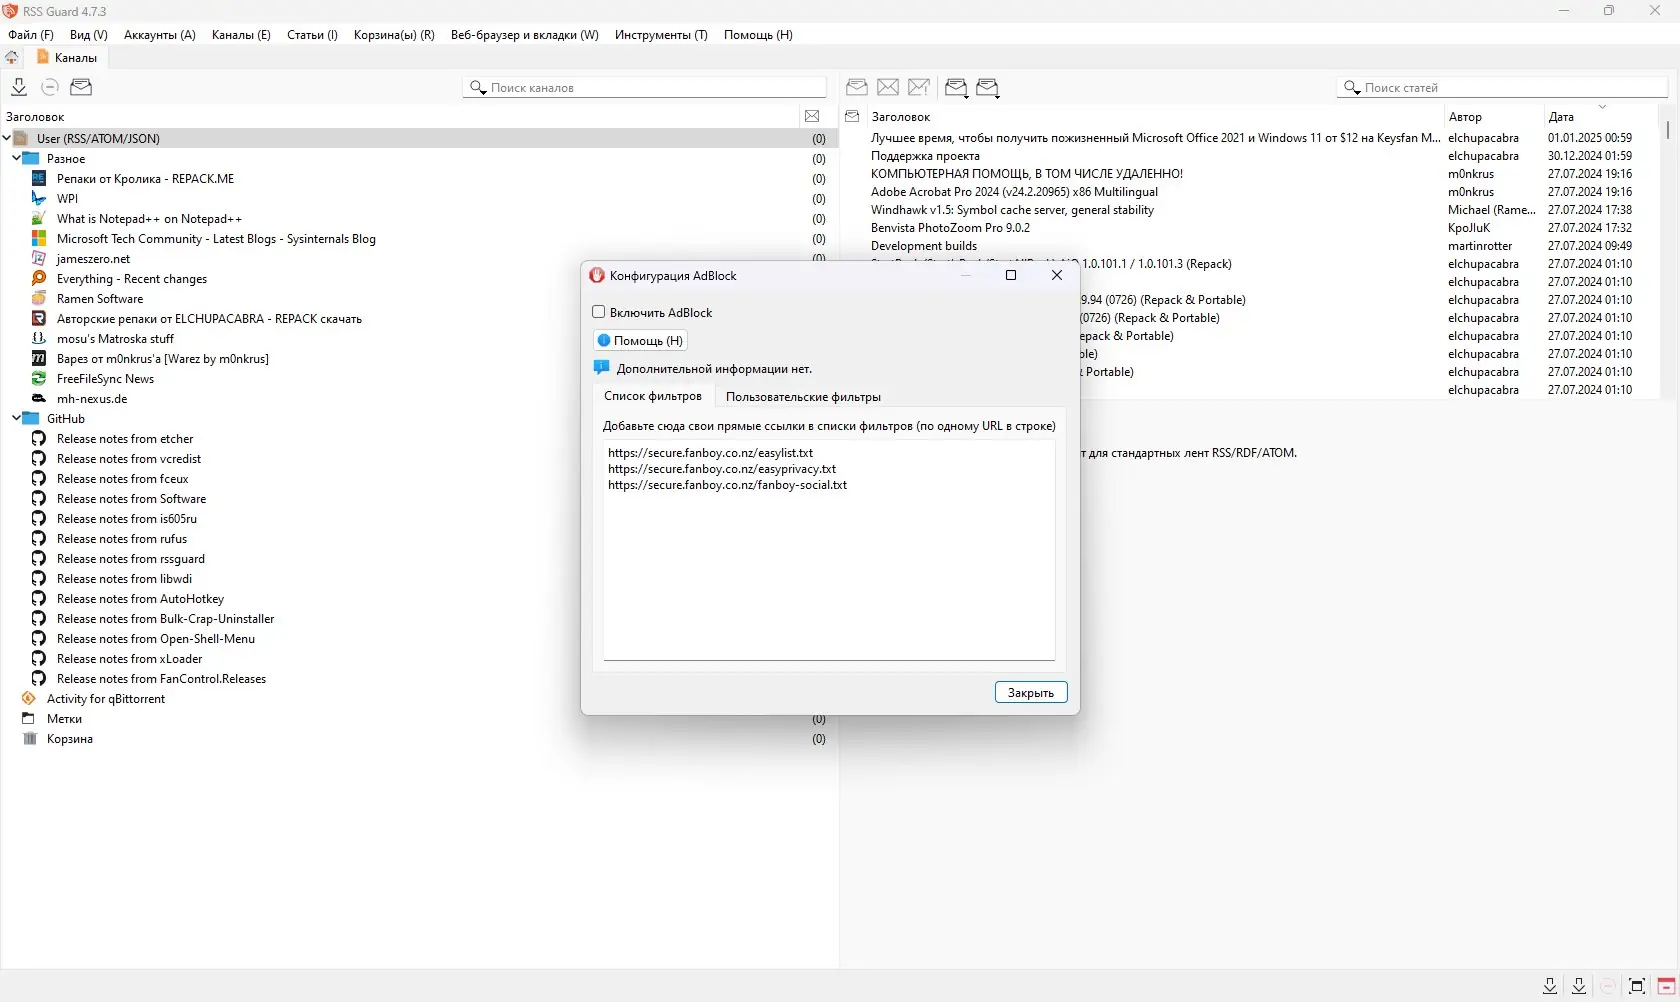Click inside the filter list URL text area
Viewport: 1680px width, 1002px height.
tap(829, 550)
